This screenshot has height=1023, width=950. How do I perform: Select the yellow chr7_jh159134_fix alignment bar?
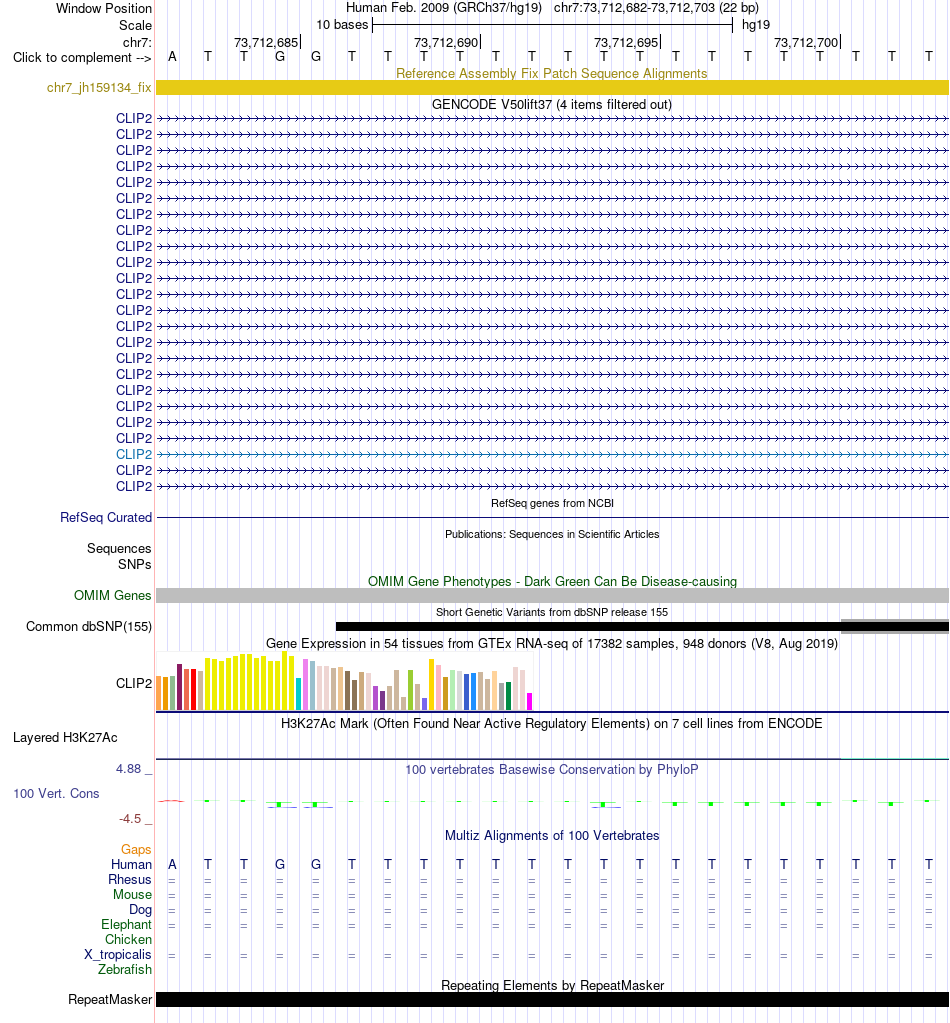pos(552,87)
